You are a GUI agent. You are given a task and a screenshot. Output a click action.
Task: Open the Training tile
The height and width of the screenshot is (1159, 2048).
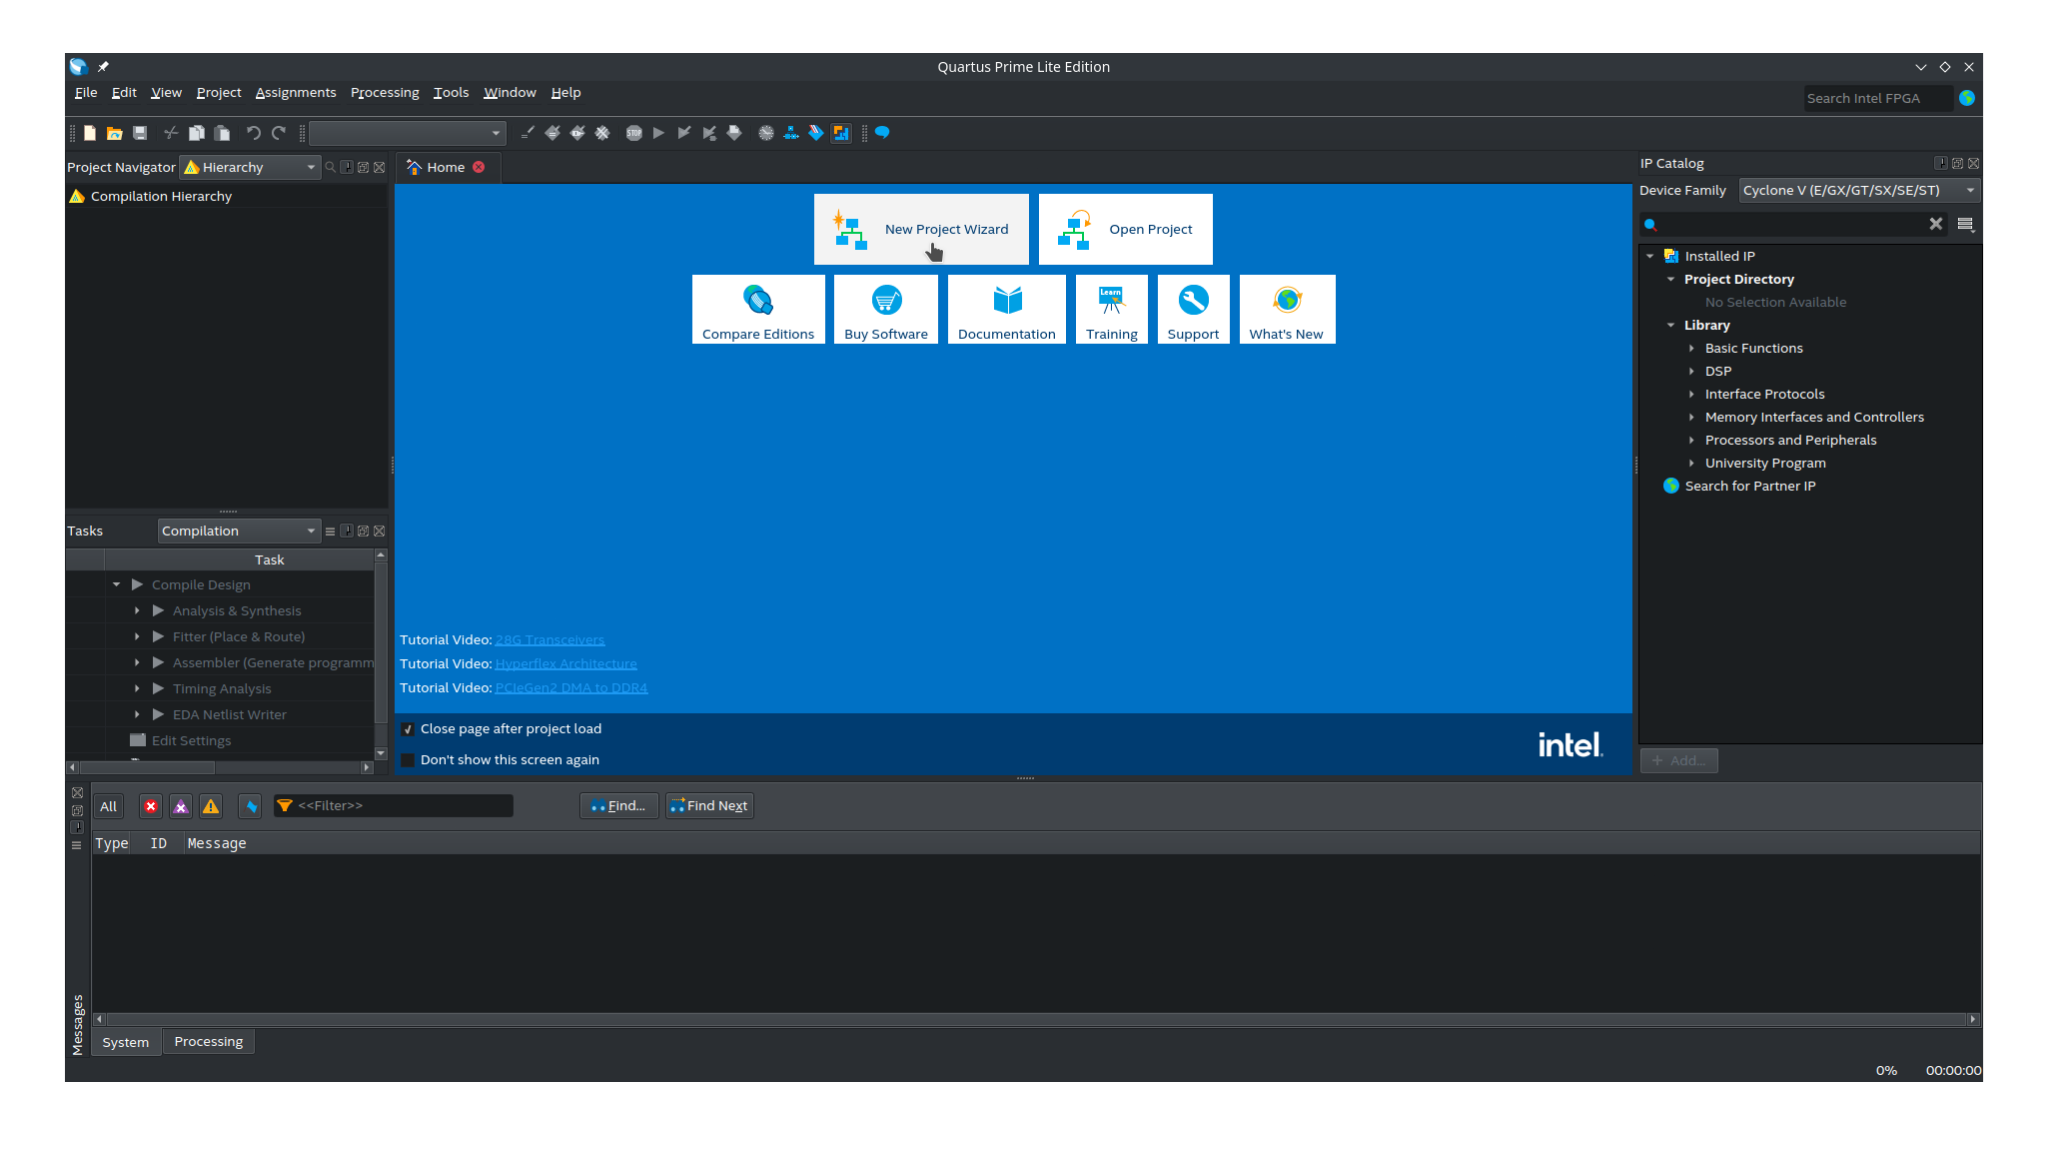coord(1112,309)
